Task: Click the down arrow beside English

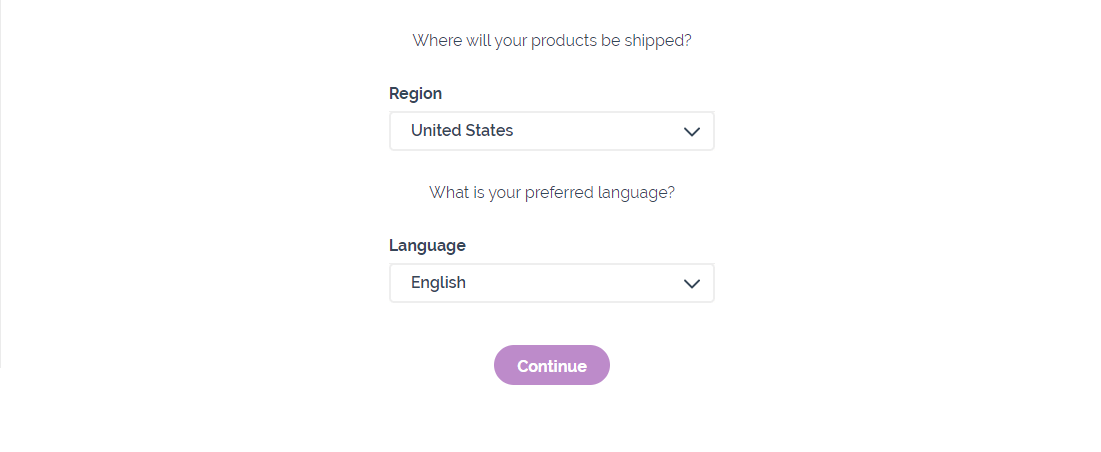Action: point(692,284)
